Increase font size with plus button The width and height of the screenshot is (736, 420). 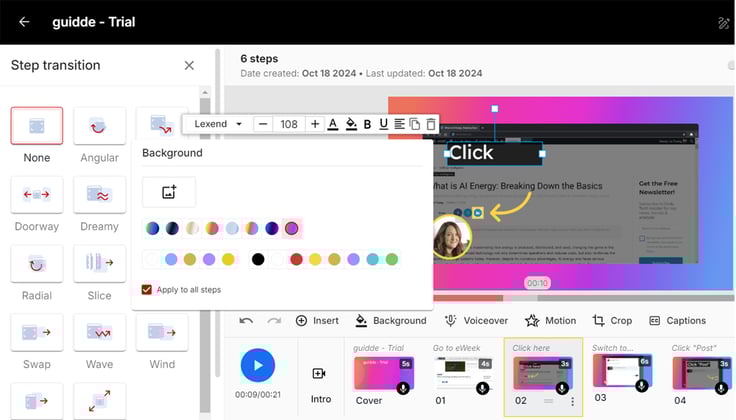(x=315, y=124)
